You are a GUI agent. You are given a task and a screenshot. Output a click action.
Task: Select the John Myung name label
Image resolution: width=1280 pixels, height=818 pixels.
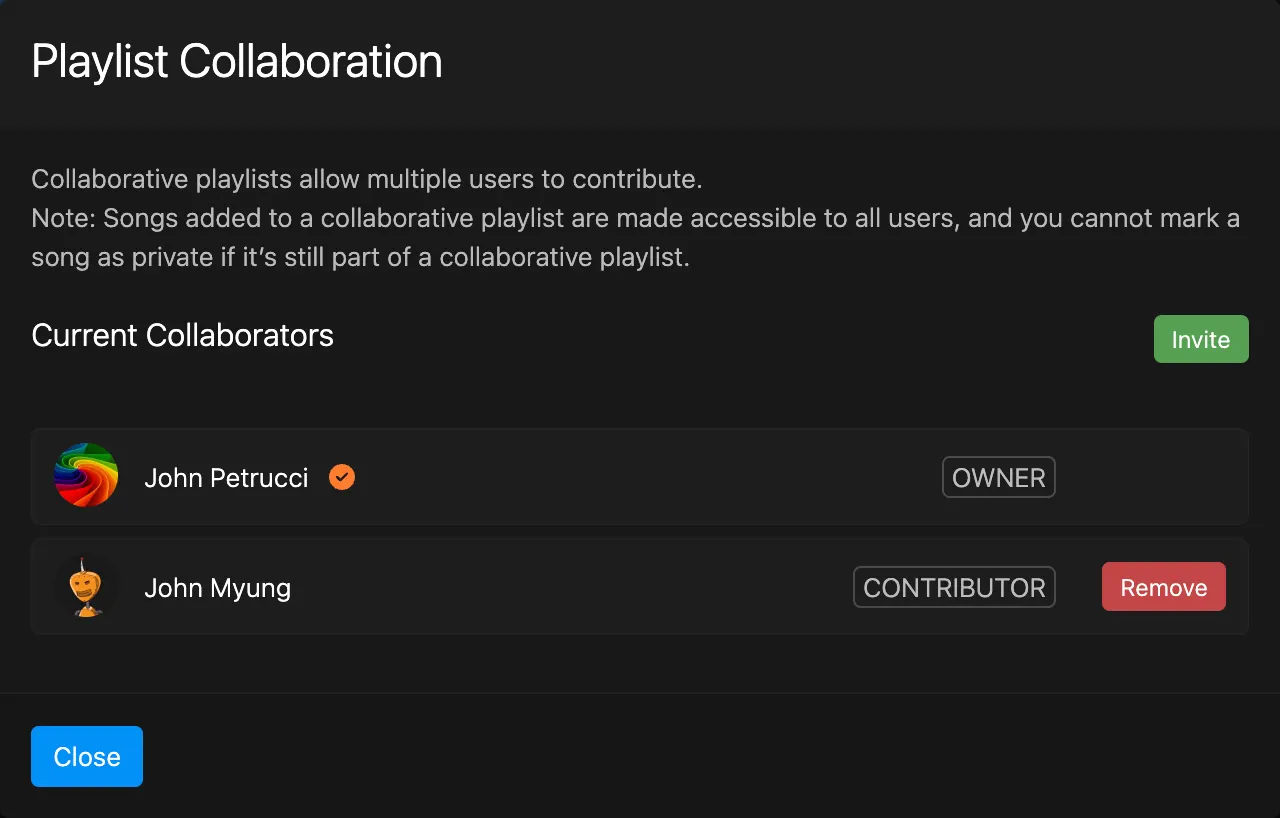[217, 588]
